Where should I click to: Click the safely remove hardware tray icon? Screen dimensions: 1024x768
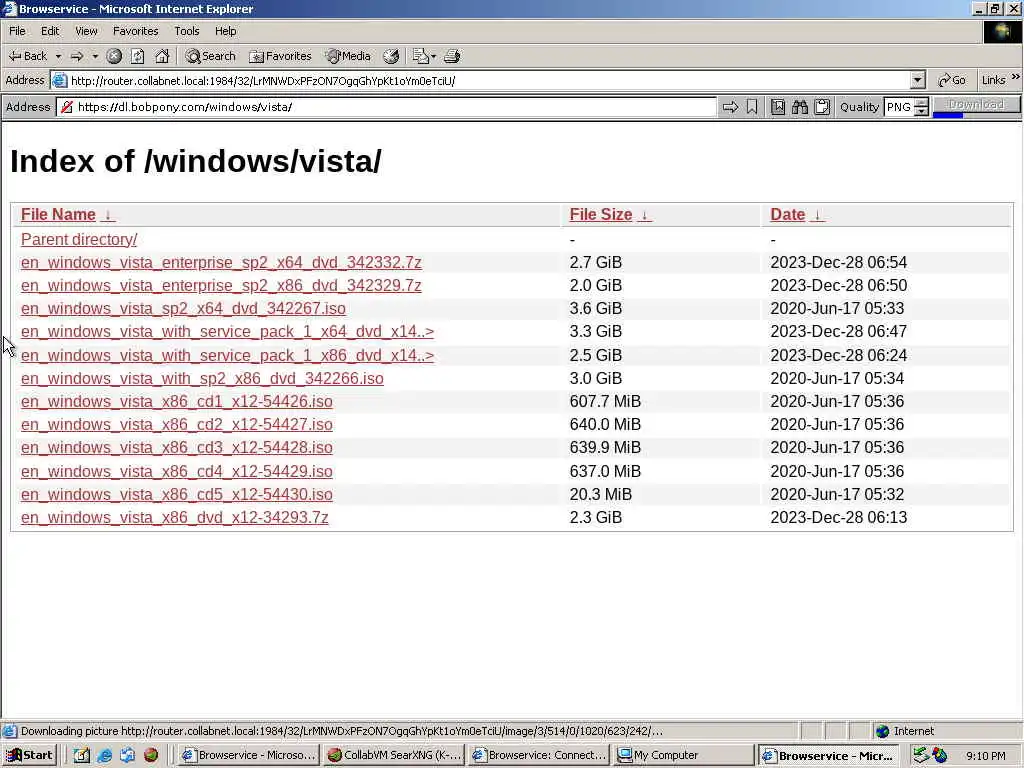pyautogui.click(x=920, y=755)
